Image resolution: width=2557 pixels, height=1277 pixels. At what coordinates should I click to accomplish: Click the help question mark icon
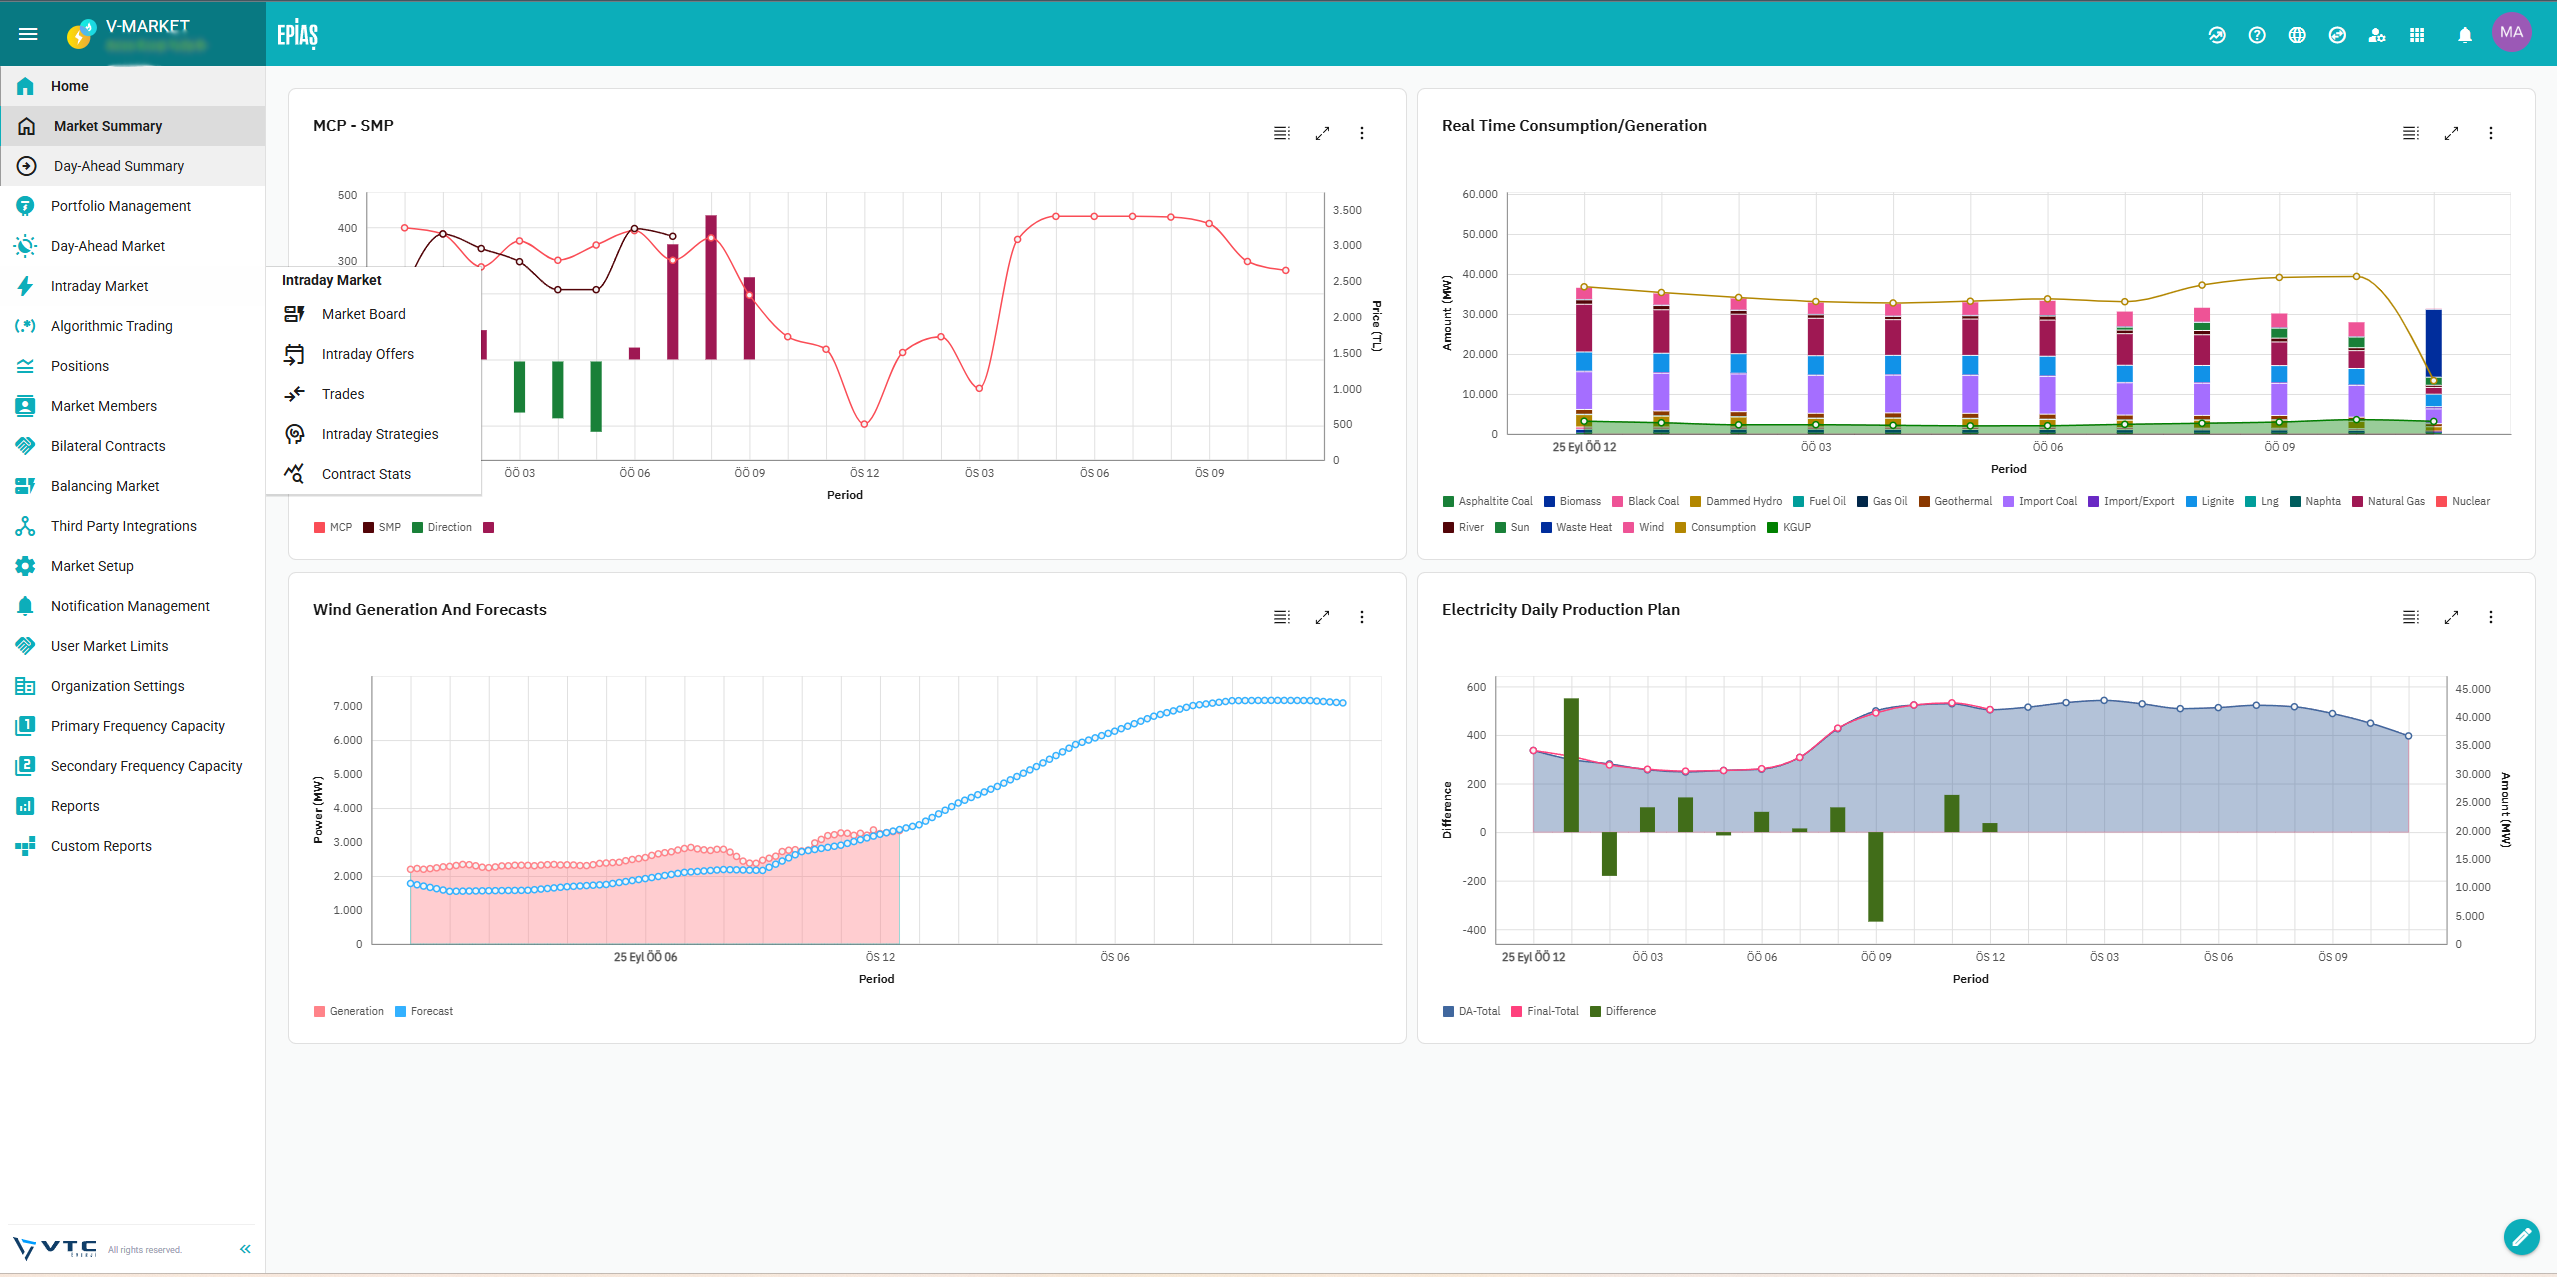coord(2257,35)
